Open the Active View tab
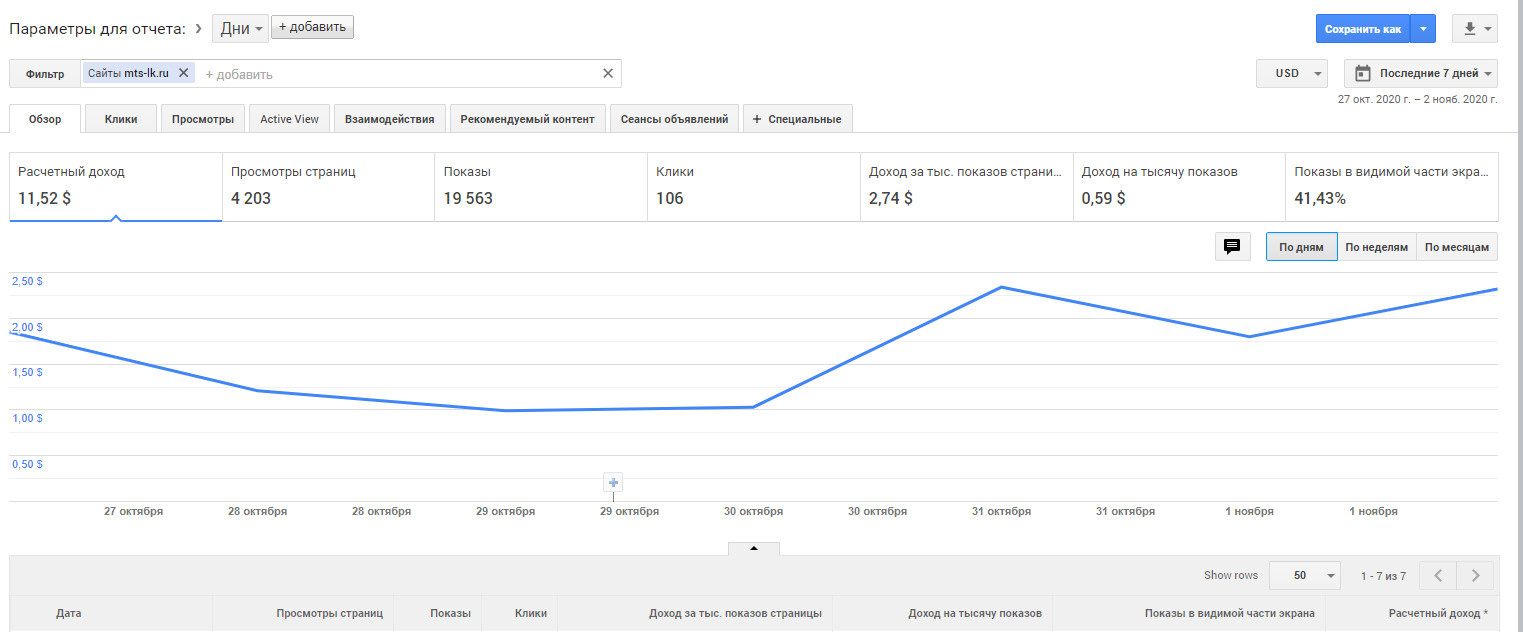1523x632 pixels. click(289, 119)
